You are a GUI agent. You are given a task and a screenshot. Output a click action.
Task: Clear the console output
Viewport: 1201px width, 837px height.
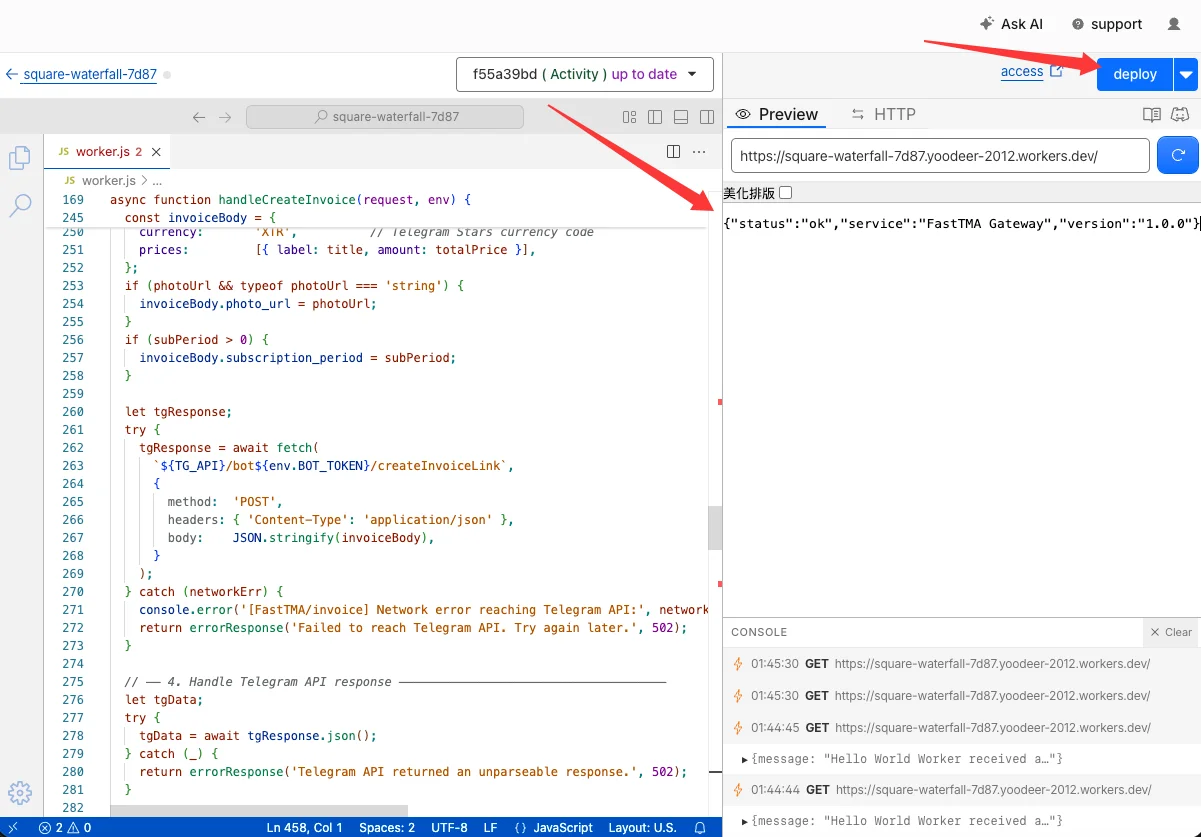tap(1170, 632)
